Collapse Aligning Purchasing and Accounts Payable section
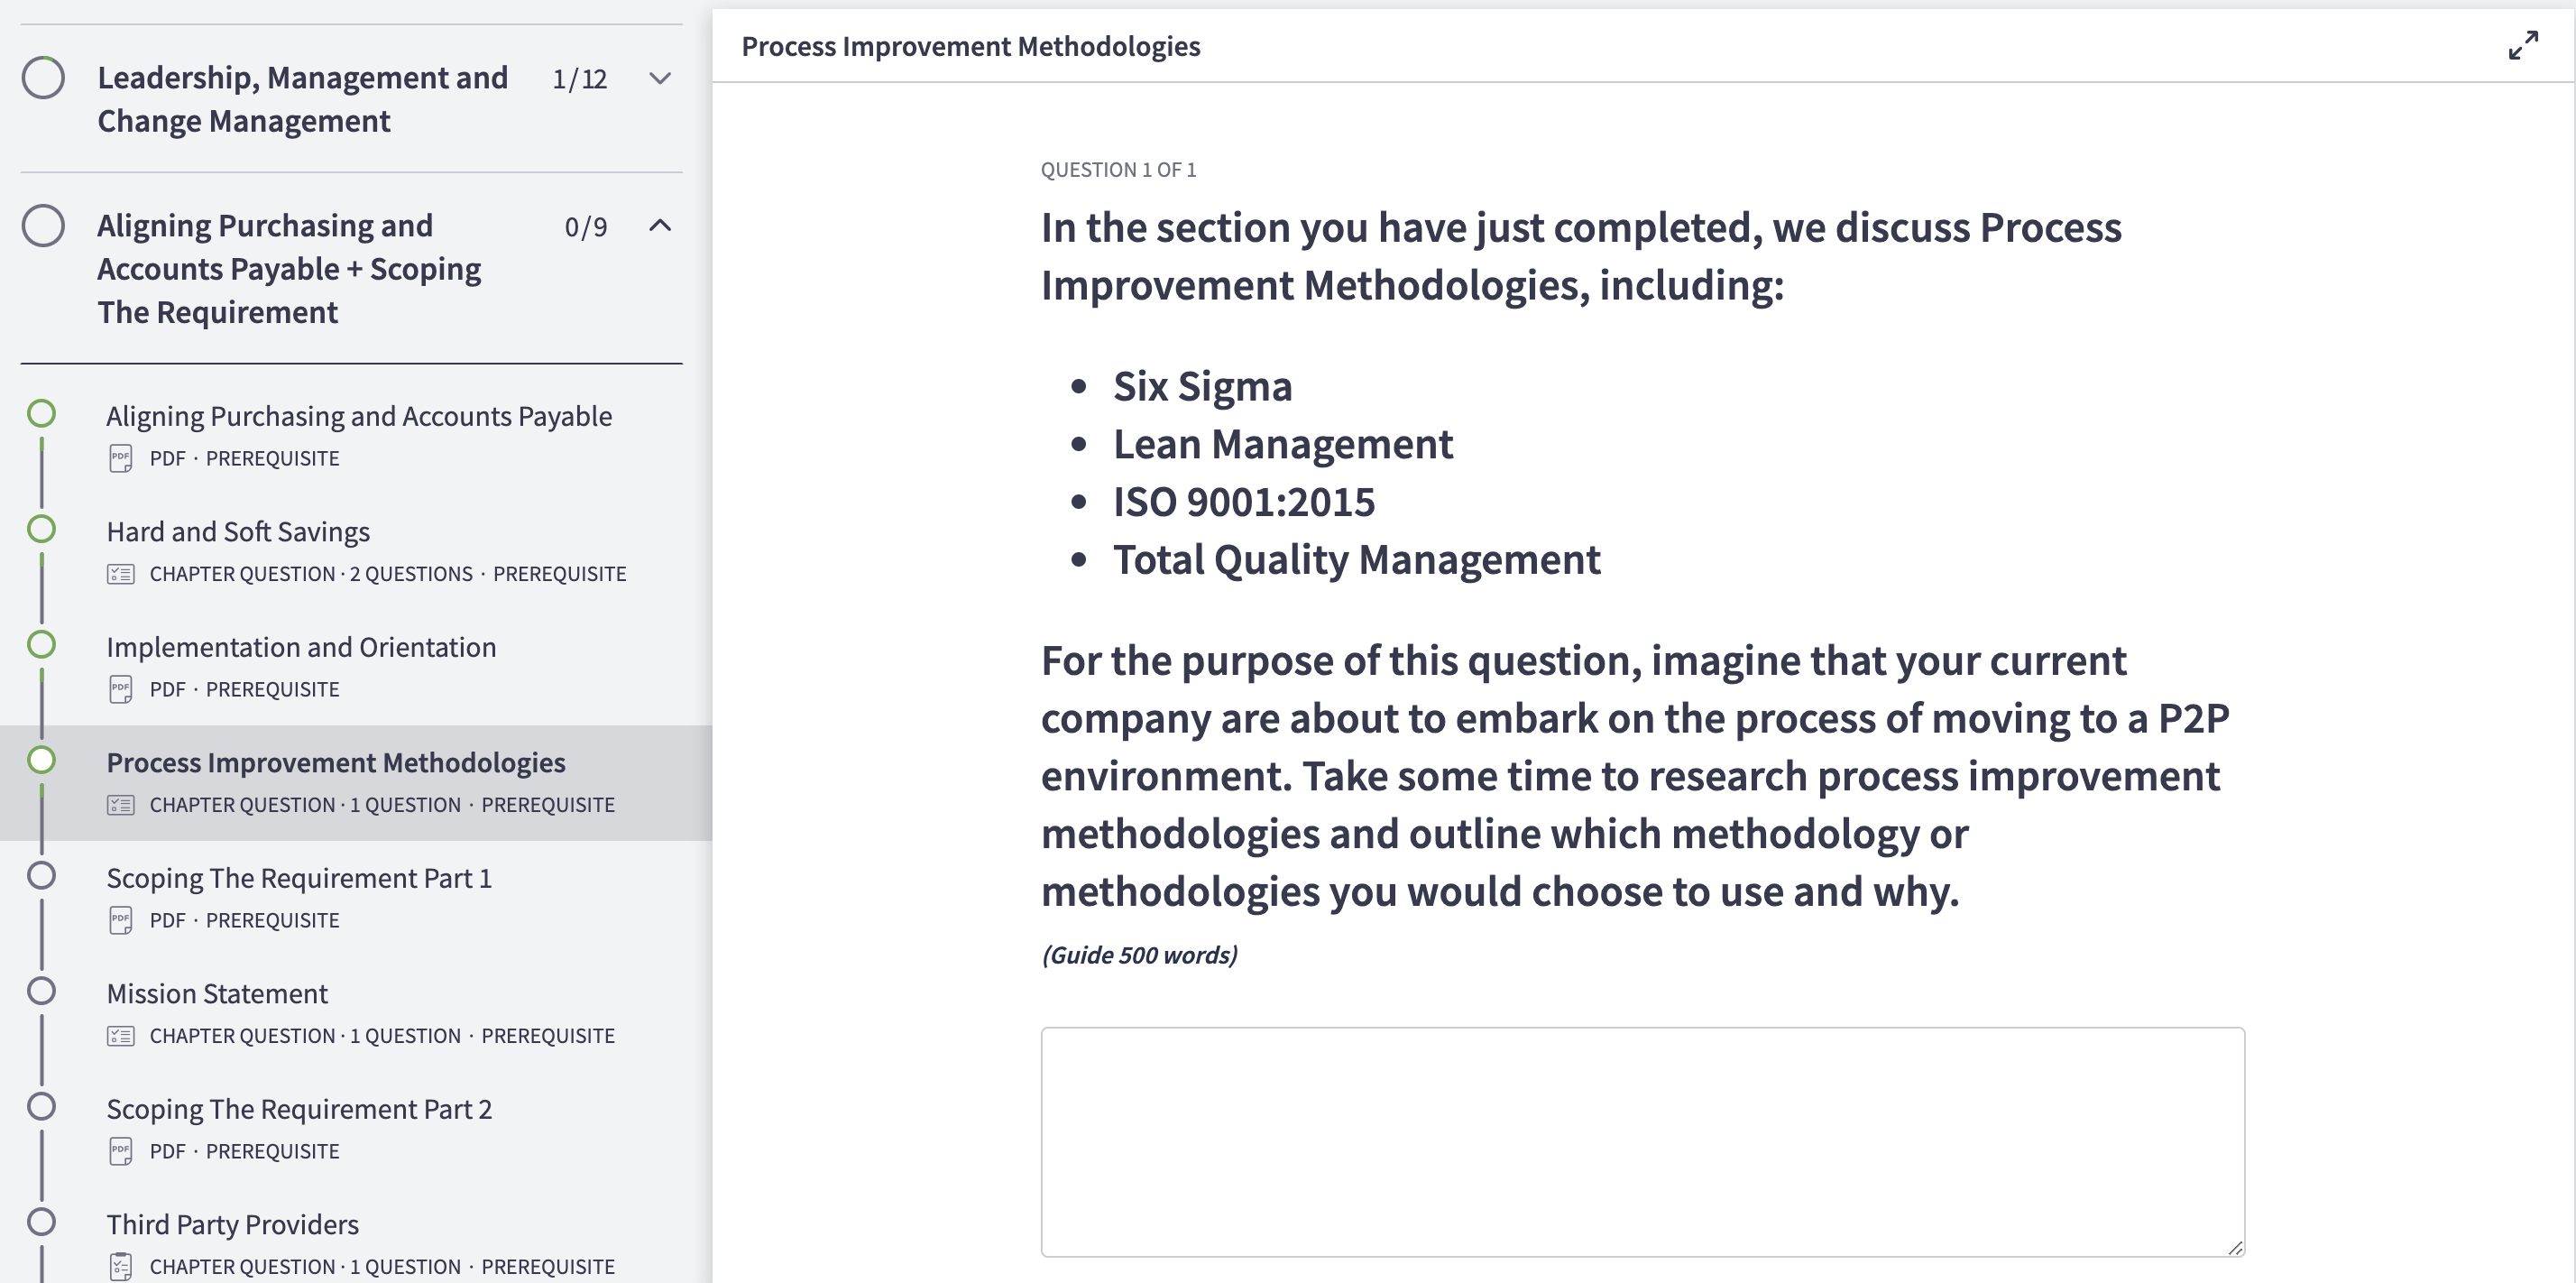2576x1283 pixels. [x=659, y=226]
